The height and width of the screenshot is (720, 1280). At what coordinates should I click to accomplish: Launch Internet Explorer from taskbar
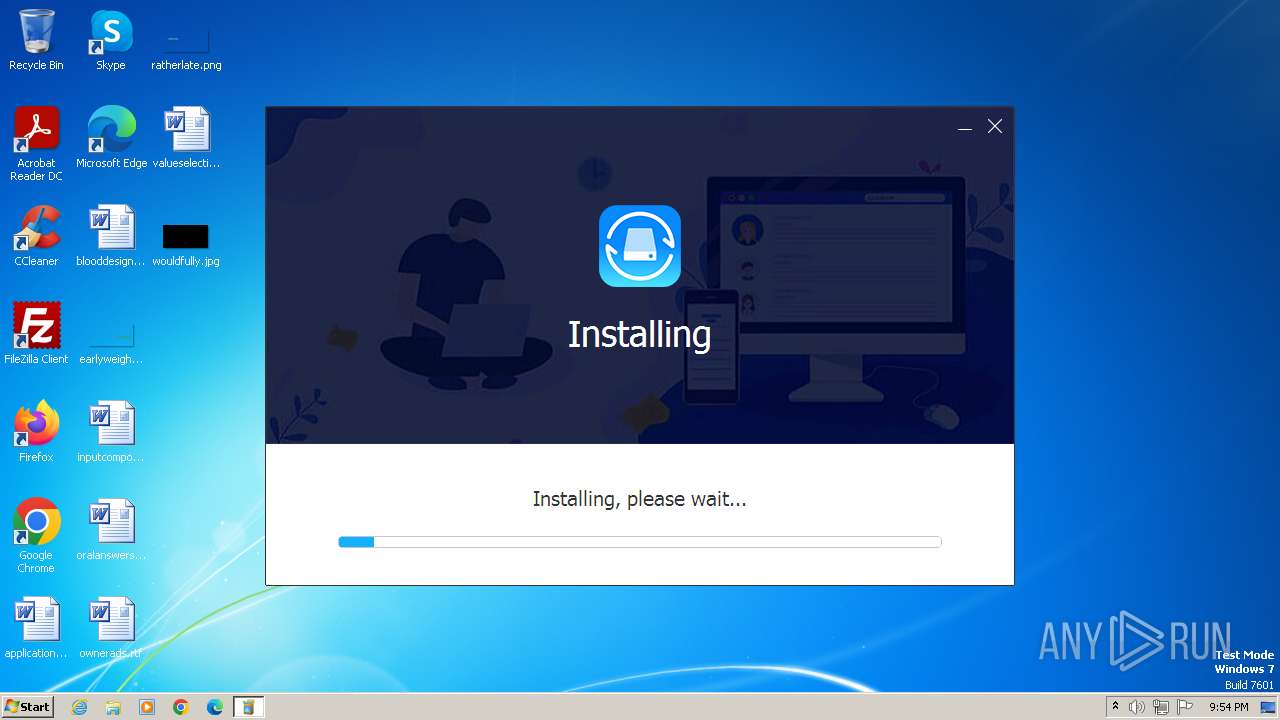(80, 707)
